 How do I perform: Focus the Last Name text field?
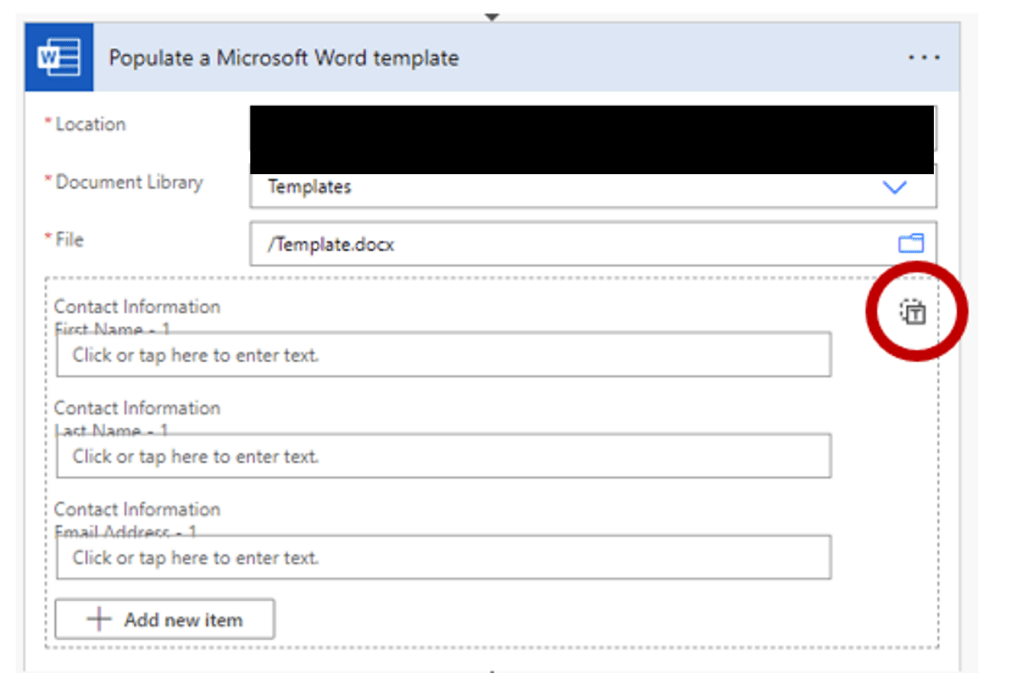point(443,456)
